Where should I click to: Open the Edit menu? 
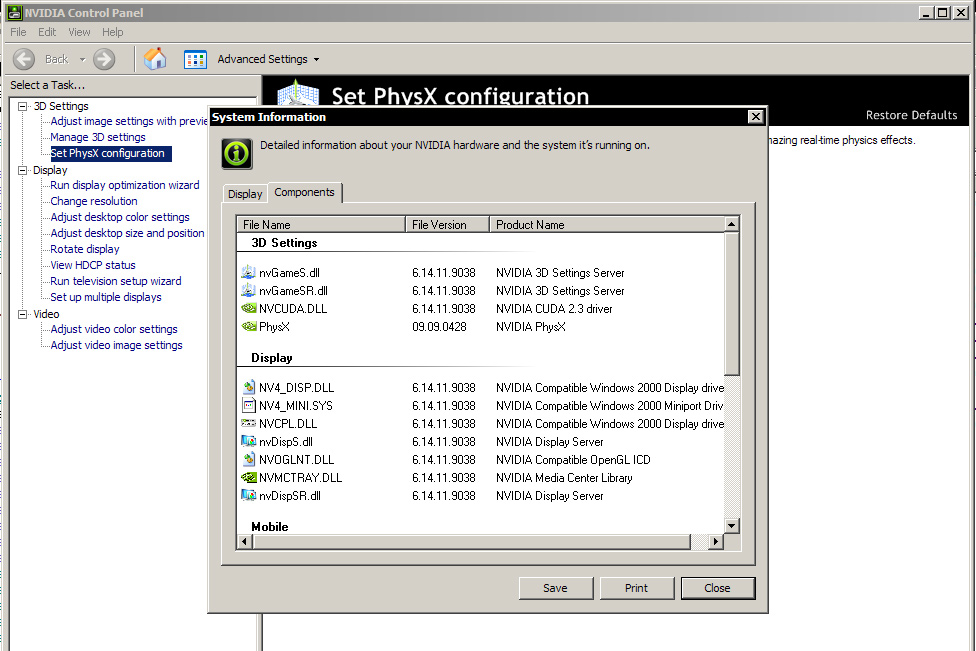47,32
